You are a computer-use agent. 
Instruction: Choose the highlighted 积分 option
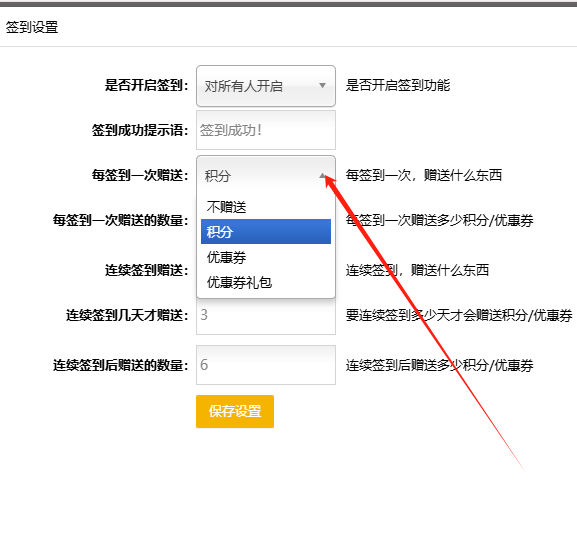point(266,232)
